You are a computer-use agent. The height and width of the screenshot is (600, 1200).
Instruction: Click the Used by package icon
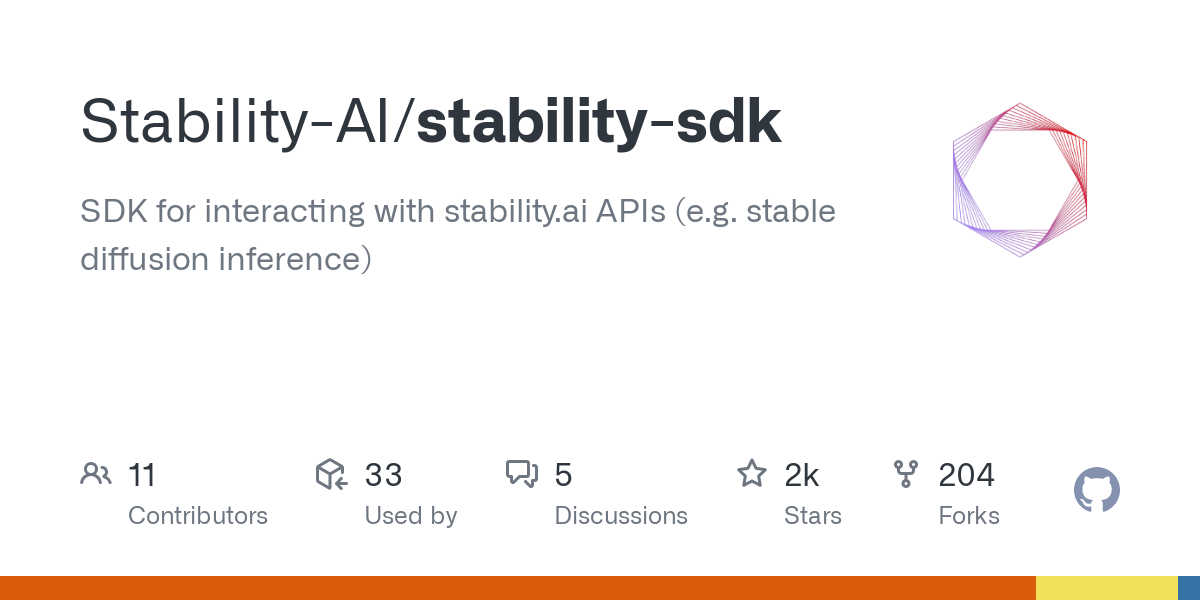[331, 474]
